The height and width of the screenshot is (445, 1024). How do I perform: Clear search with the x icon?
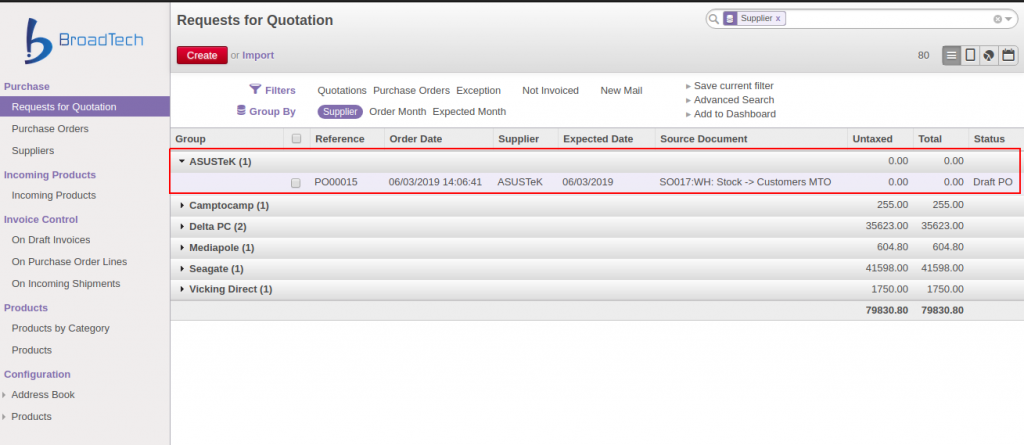coord(997,19)
